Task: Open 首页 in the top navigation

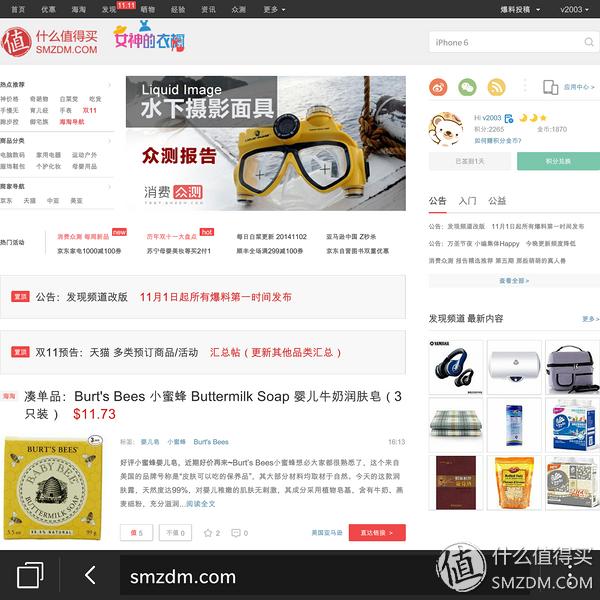Action: [18, 9]
